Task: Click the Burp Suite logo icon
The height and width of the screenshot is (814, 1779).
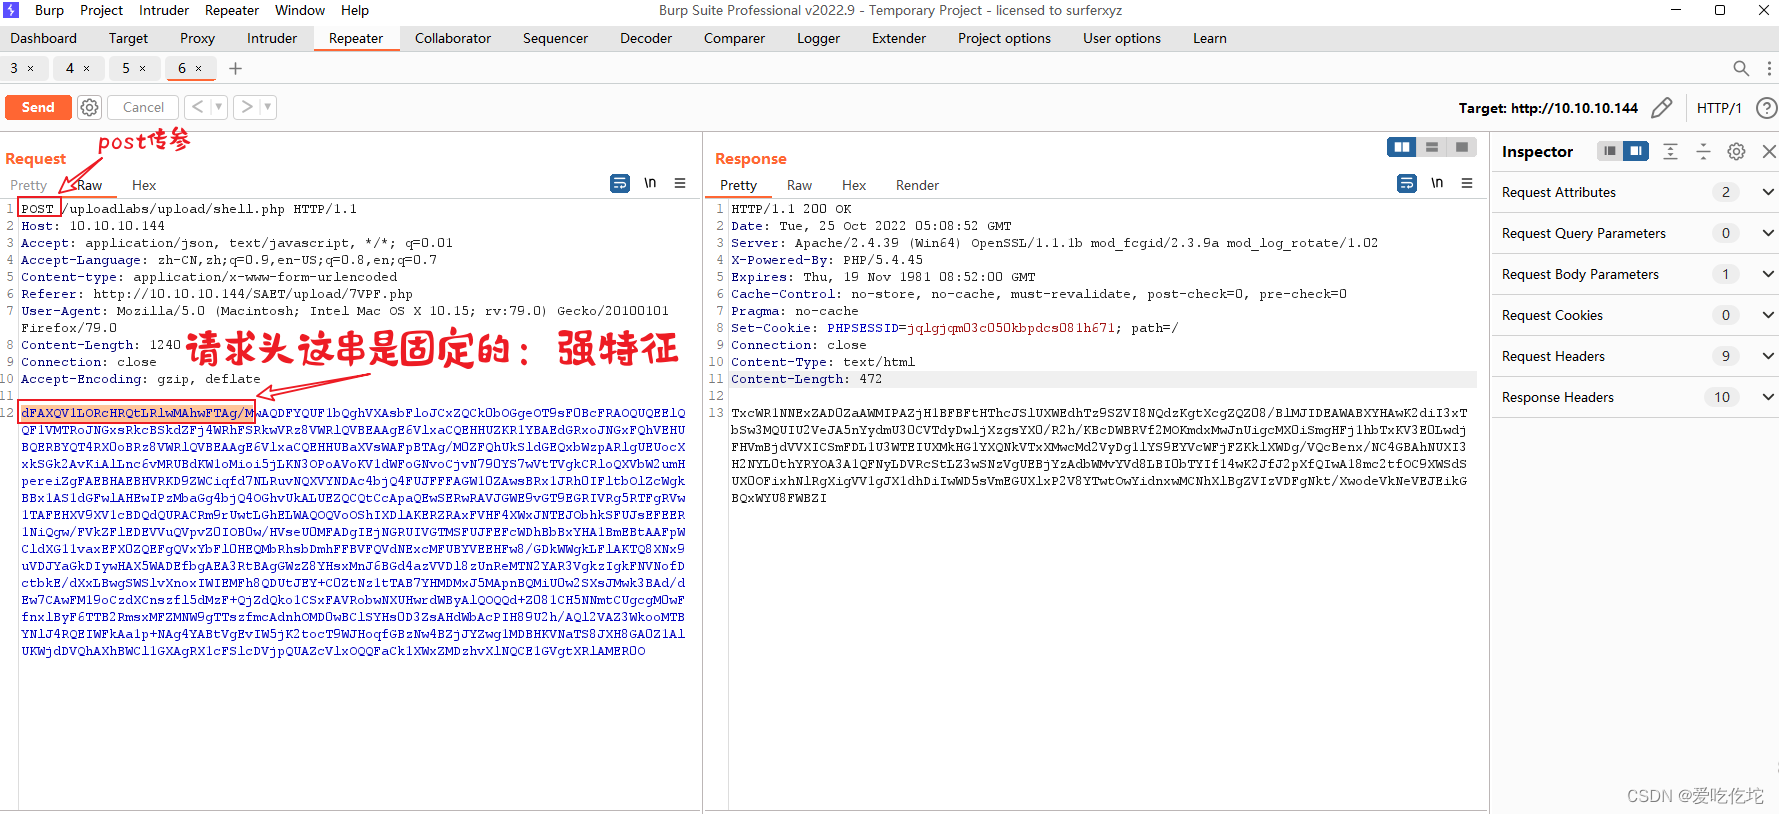Action: (x=11, y=10)
